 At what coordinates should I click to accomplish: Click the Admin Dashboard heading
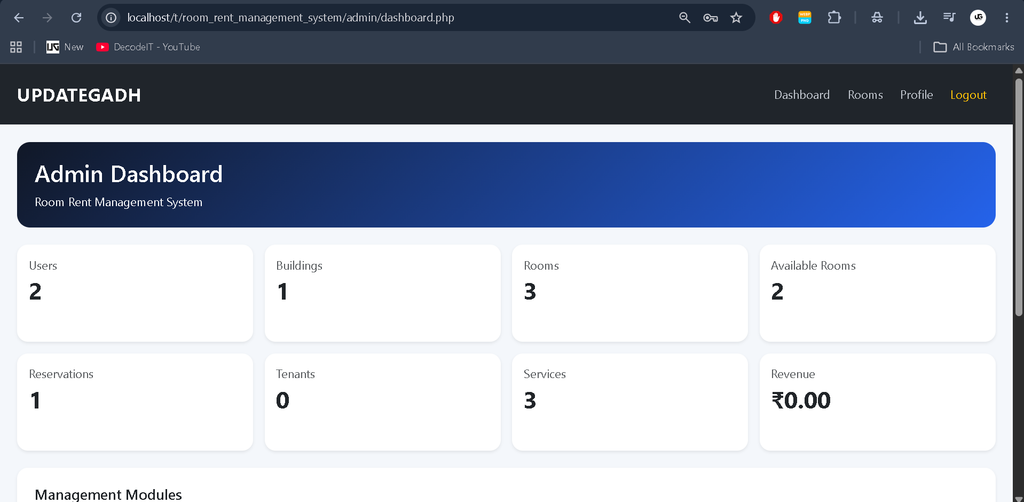pos(129,174)
